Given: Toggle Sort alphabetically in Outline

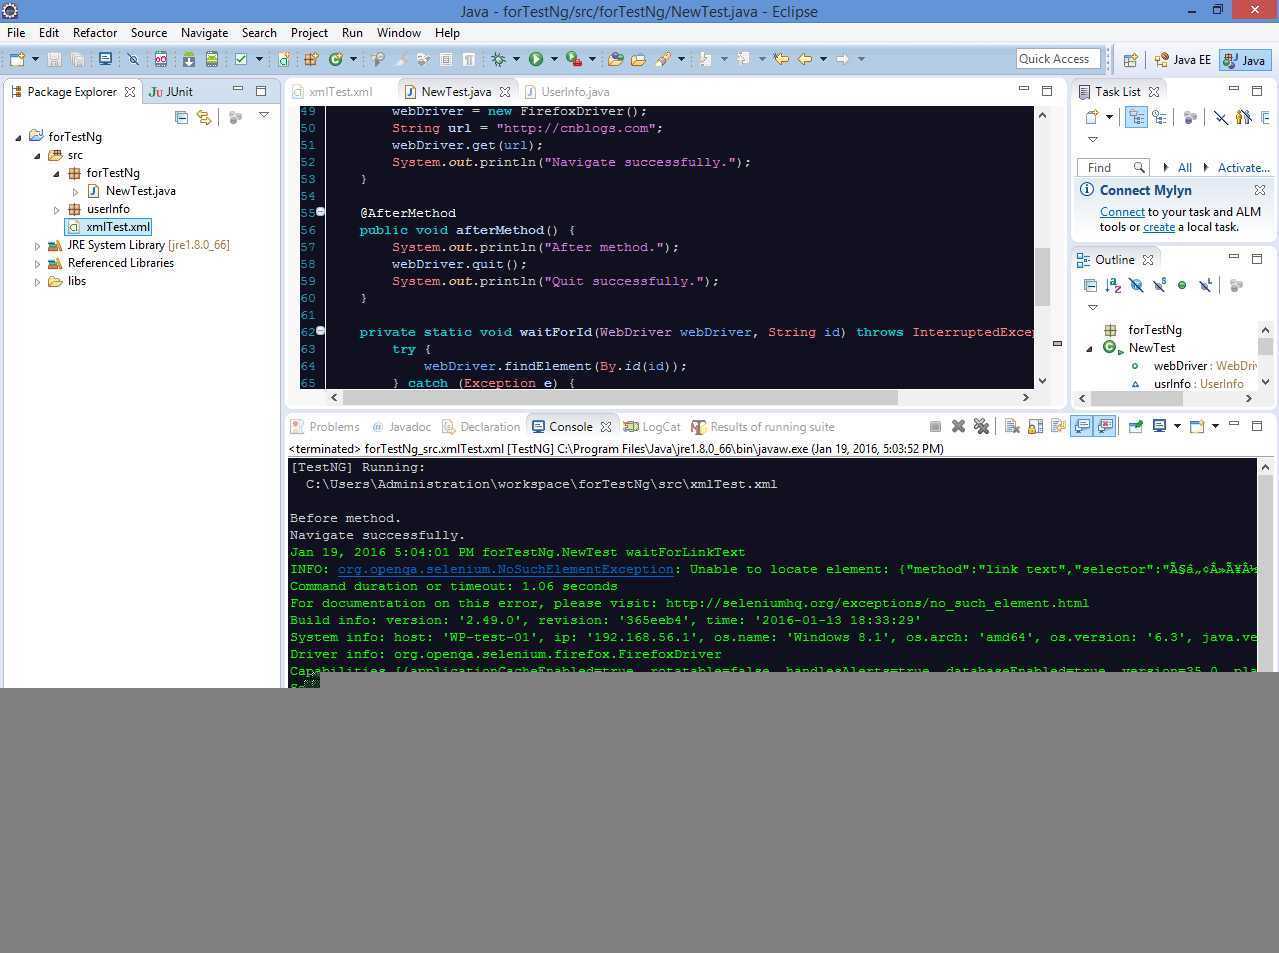Looking at the screenshot, I should click(1113, 285).
